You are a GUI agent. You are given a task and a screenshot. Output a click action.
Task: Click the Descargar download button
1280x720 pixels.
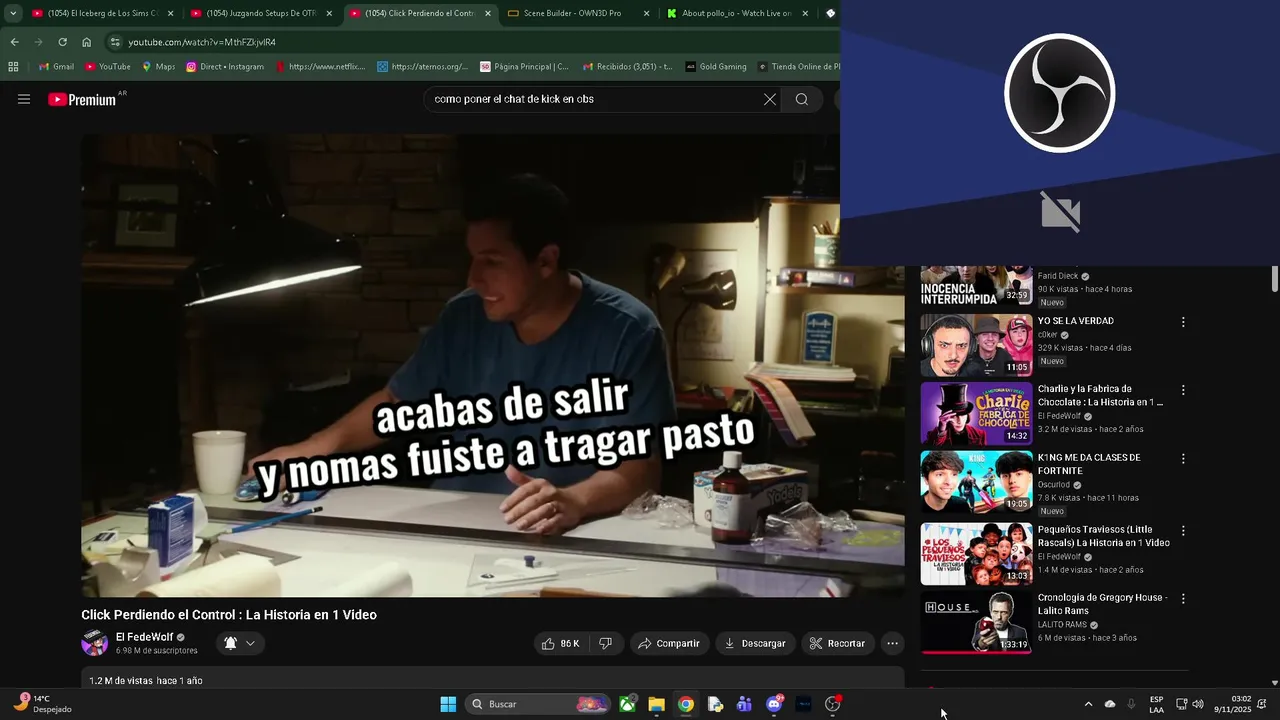(x=755, y=643)
